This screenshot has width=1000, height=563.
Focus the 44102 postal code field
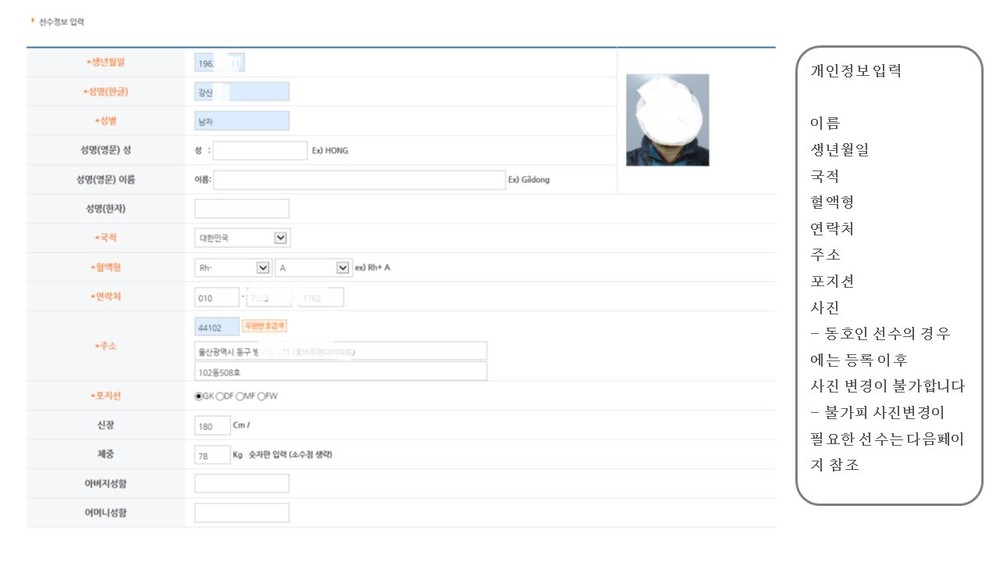217,327
